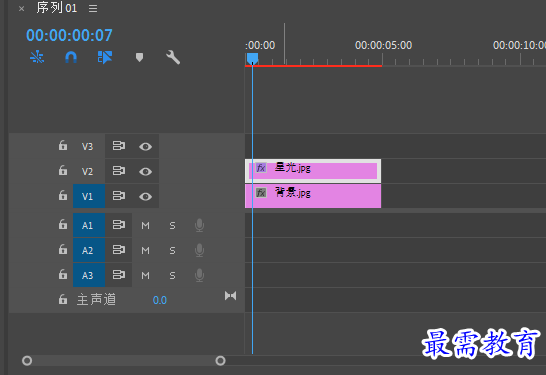Toggle A2 track targeting

[89, 250]
